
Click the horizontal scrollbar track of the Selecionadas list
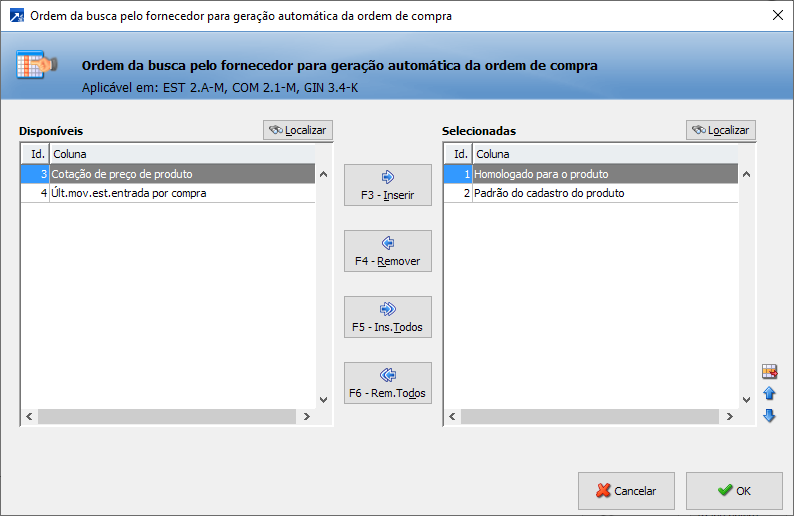tap(590, 416)
